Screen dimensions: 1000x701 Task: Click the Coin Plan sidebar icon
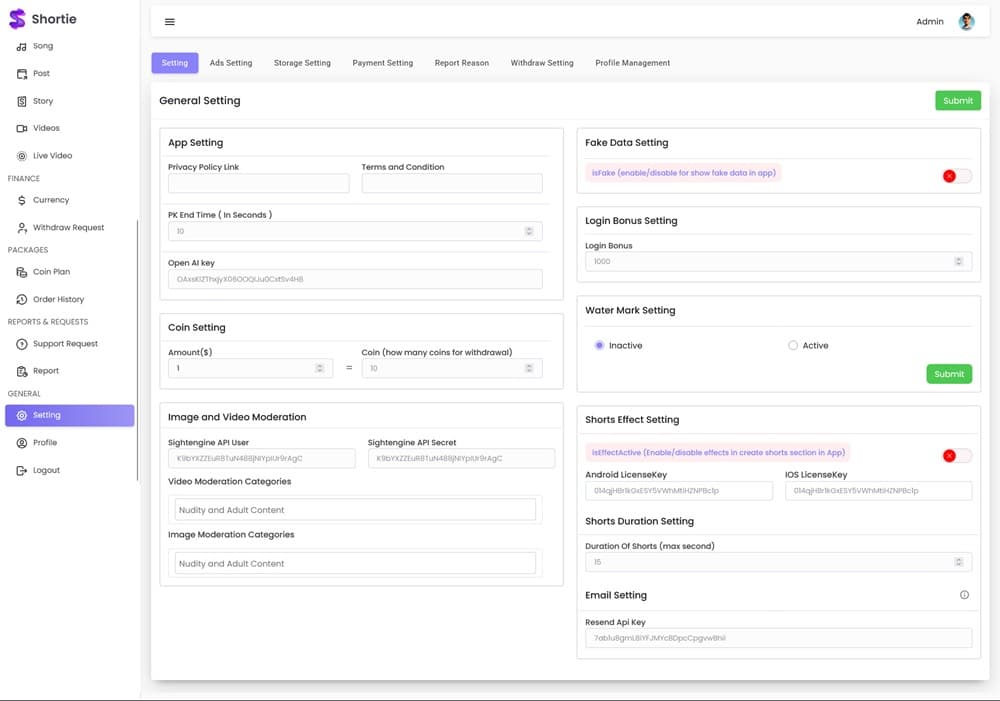point(22,272)
